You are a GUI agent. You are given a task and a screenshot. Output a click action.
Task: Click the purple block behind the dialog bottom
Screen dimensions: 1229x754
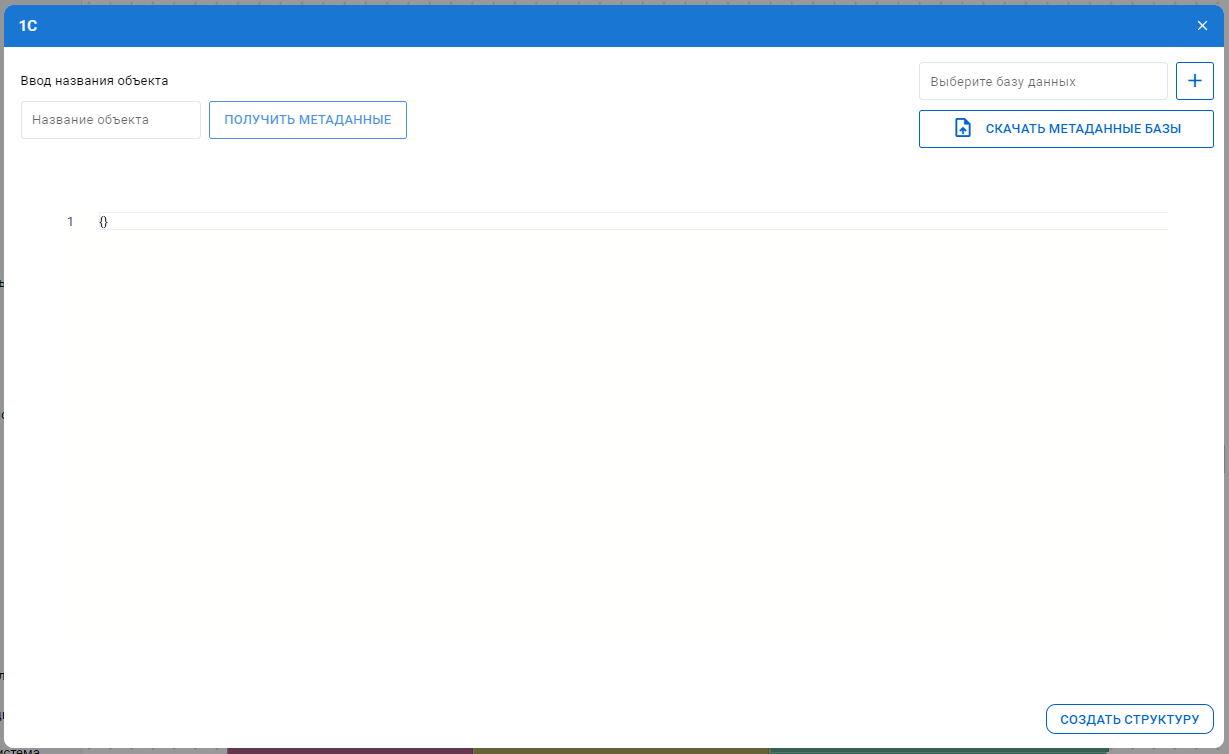[350, 750]
